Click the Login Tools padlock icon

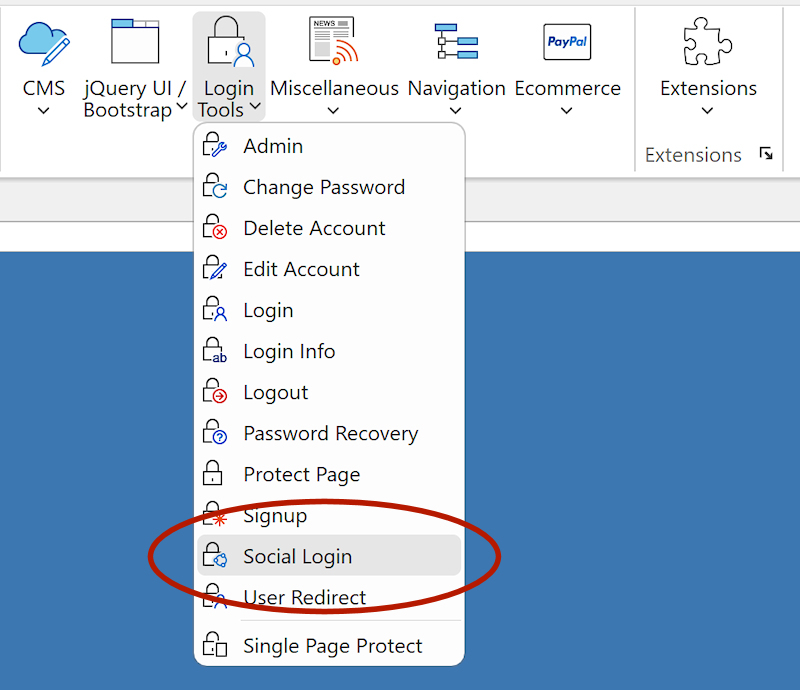coord(229,42)
